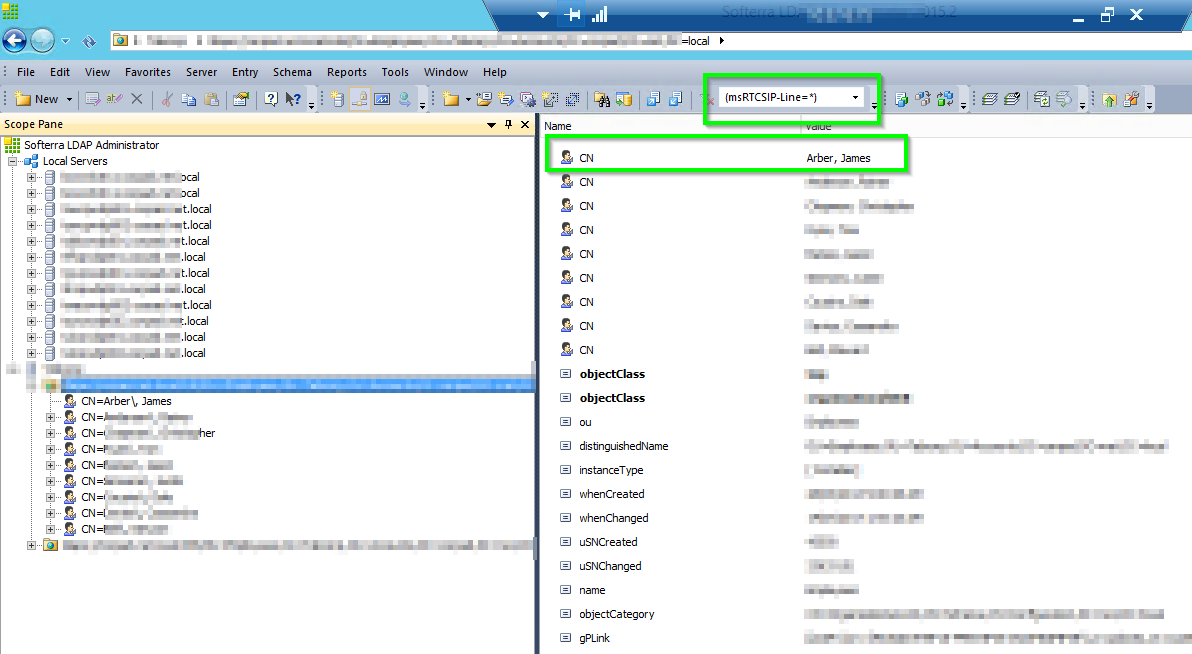
Task: Click the Rename toolbar icon
Action: (x=114, y=99)
